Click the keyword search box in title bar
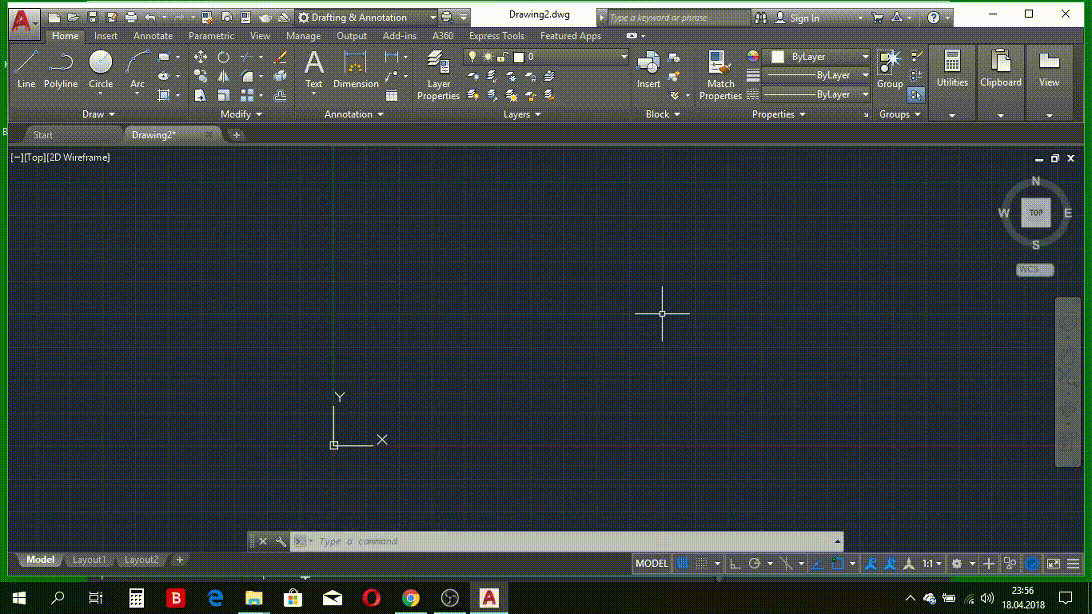Screen dimensions: 1092x614 (677, 18)
